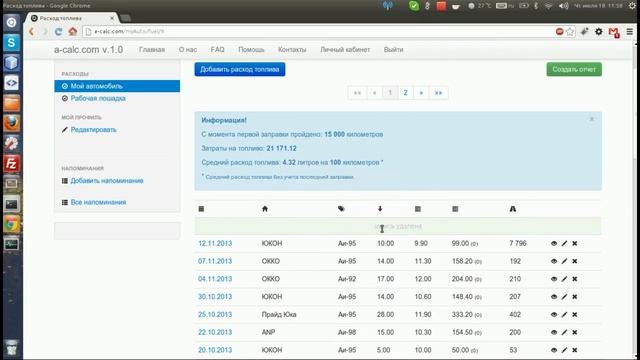View details of the 20.10.2013 entry
The height and width of the screenshot is (360, 640).
click(554, 350)
